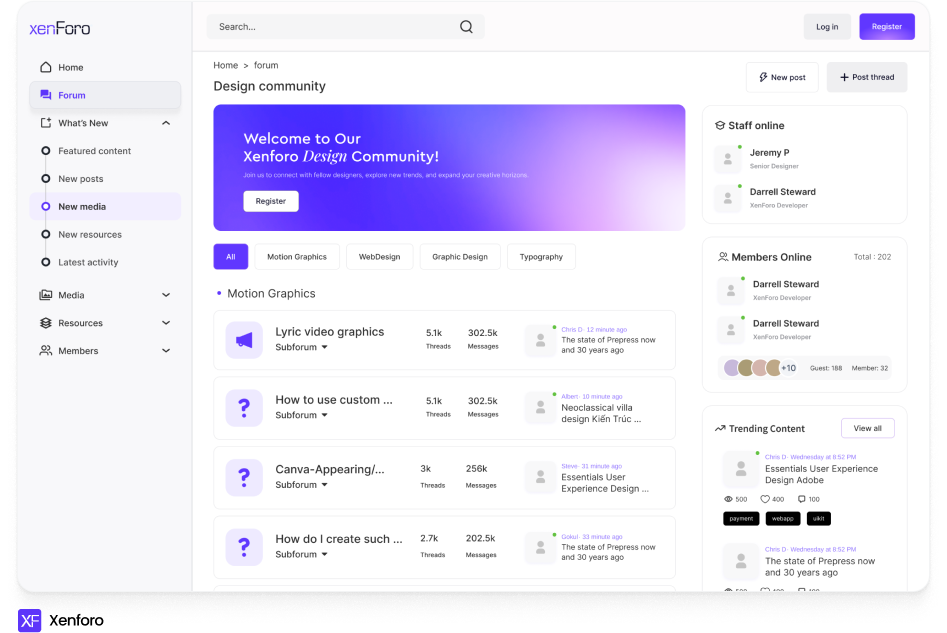
Task: Expand the Resources section chevron
Action: click(x=166, y=323)
